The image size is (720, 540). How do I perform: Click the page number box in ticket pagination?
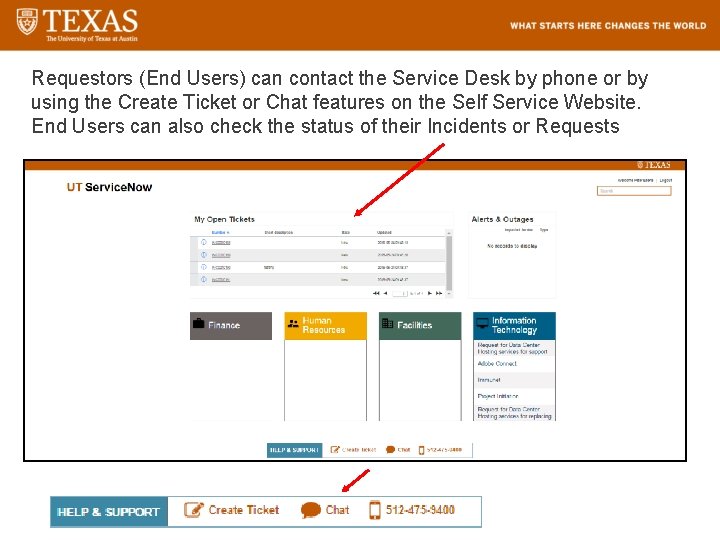[400, 293]
